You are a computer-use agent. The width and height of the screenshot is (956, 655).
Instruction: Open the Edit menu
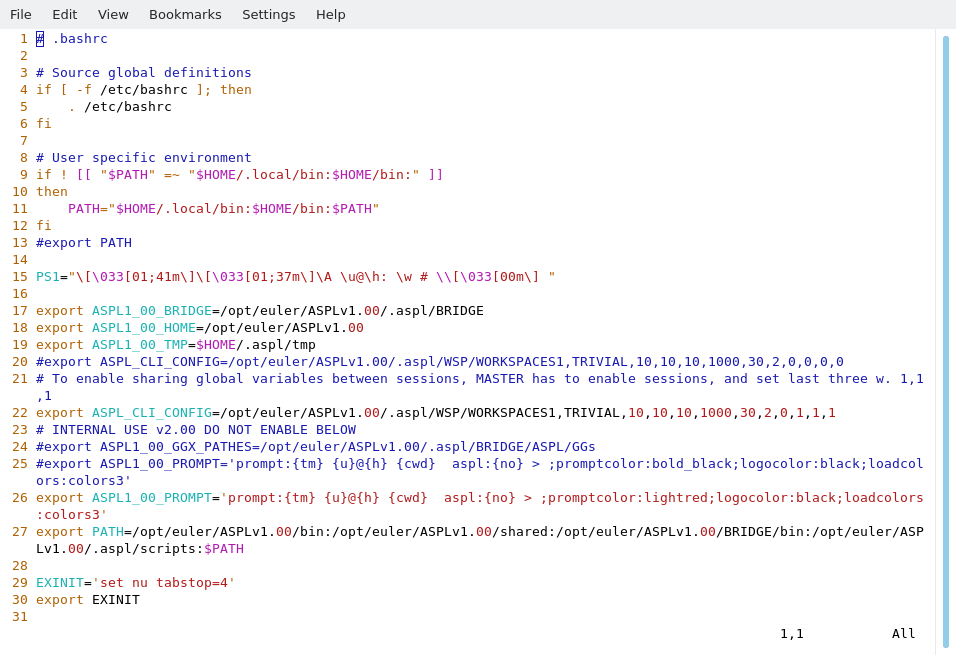pos(65,14)
